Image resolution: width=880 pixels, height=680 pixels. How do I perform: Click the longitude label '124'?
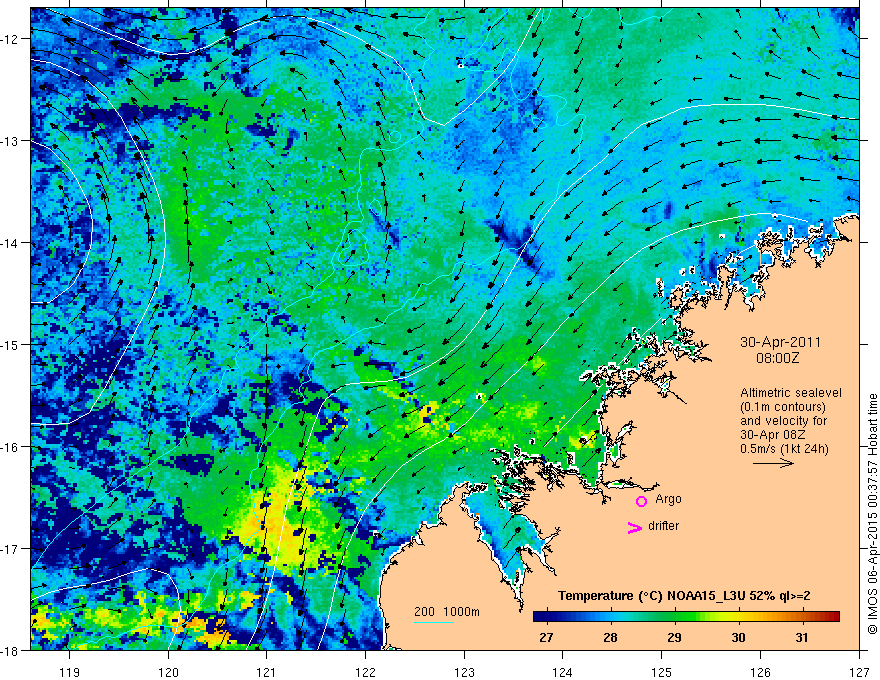(x=563, y=672)
